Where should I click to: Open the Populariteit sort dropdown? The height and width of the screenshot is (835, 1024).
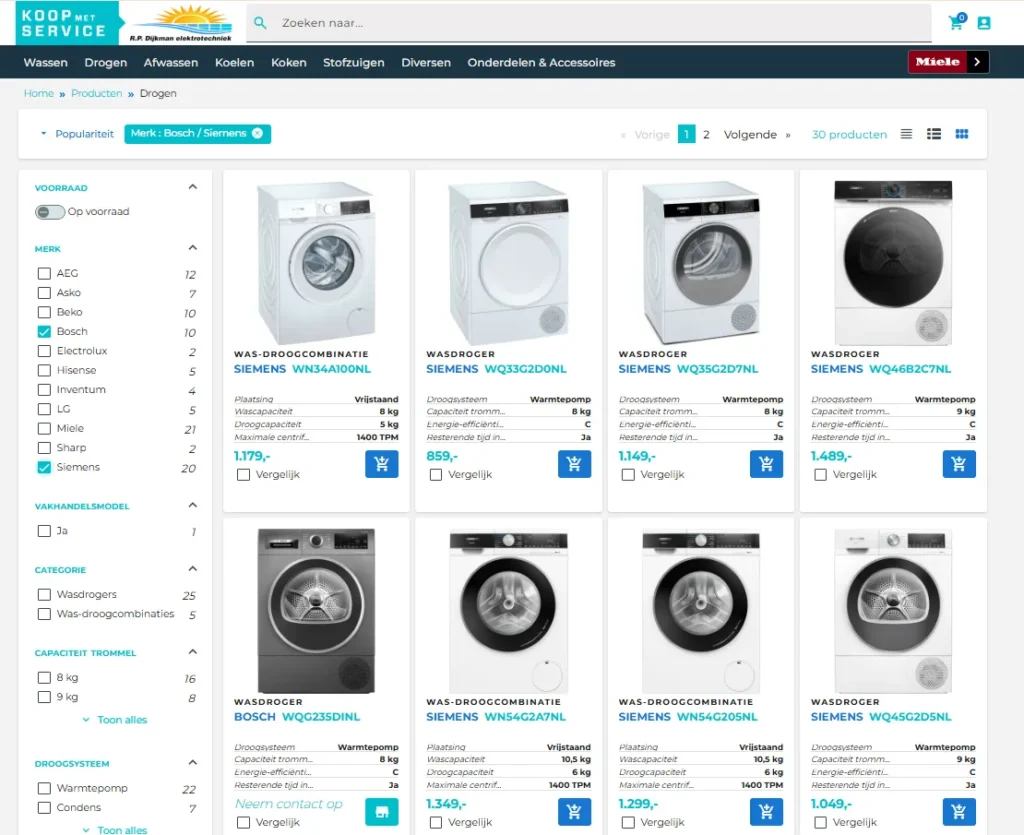pyautogui.click(x=77, y=134)
